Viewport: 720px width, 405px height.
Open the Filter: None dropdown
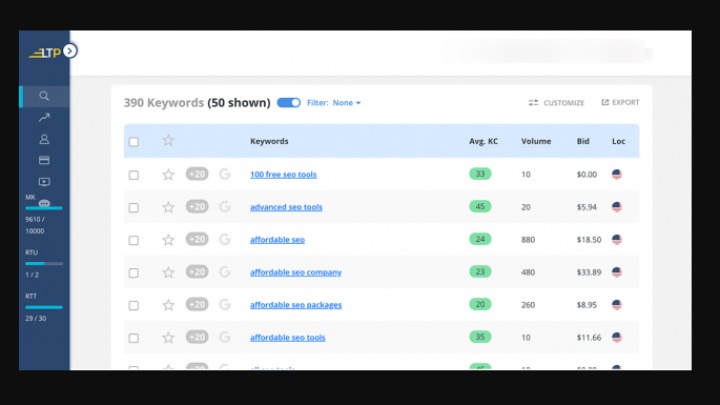(334, 103)
